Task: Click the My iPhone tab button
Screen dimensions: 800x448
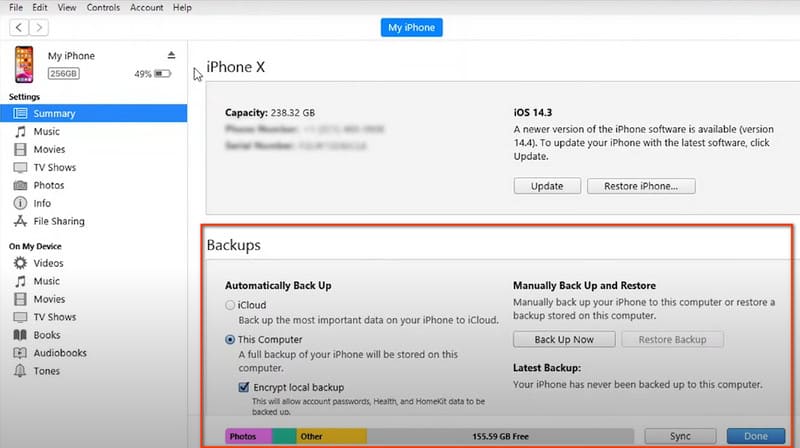Action: 411,27
